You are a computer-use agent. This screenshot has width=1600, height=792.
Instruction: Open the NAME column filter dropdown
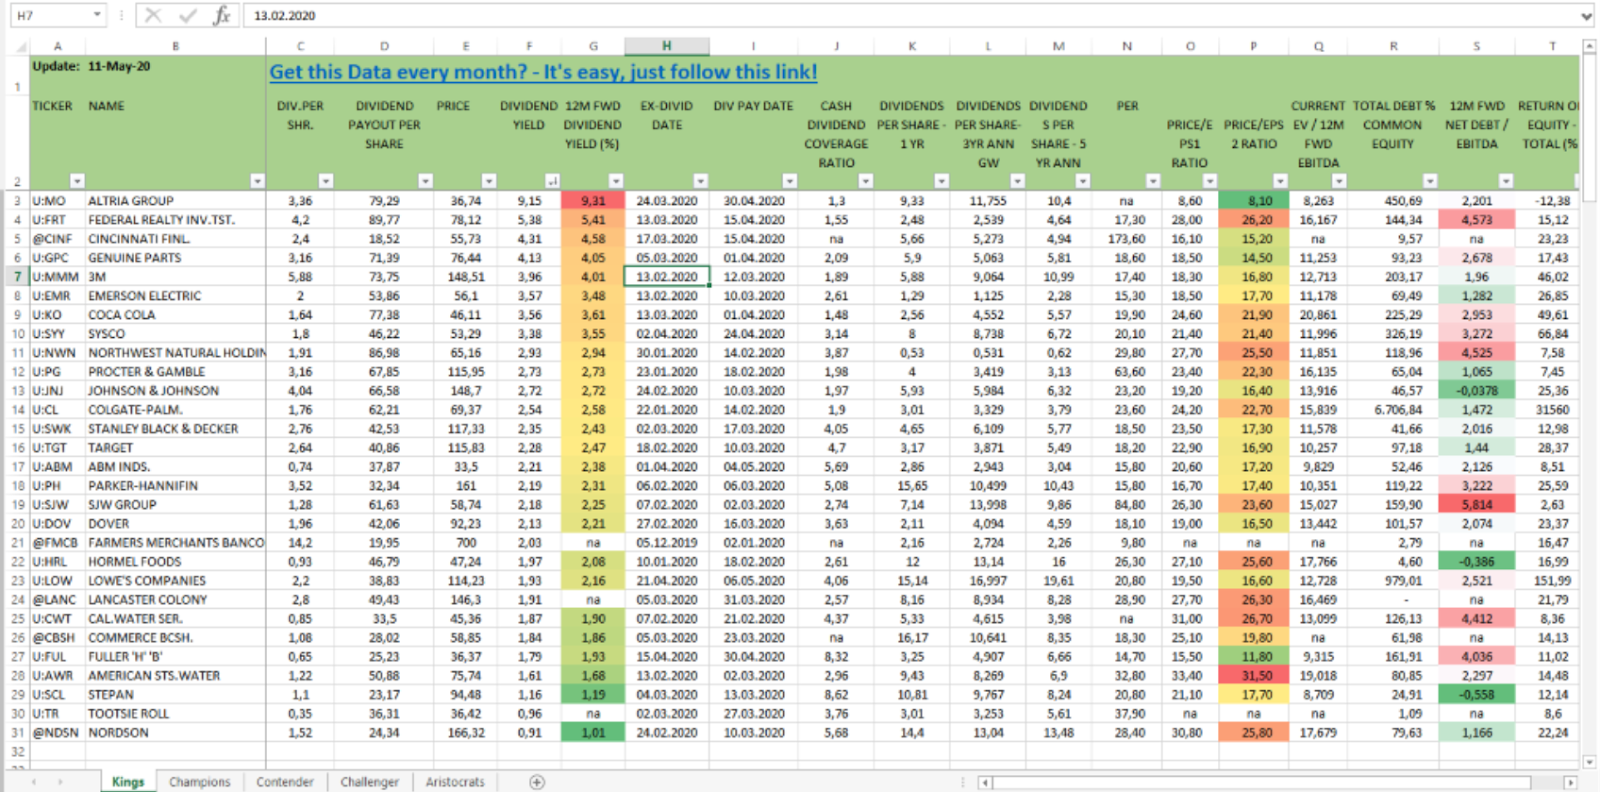[x=257, y=181]
